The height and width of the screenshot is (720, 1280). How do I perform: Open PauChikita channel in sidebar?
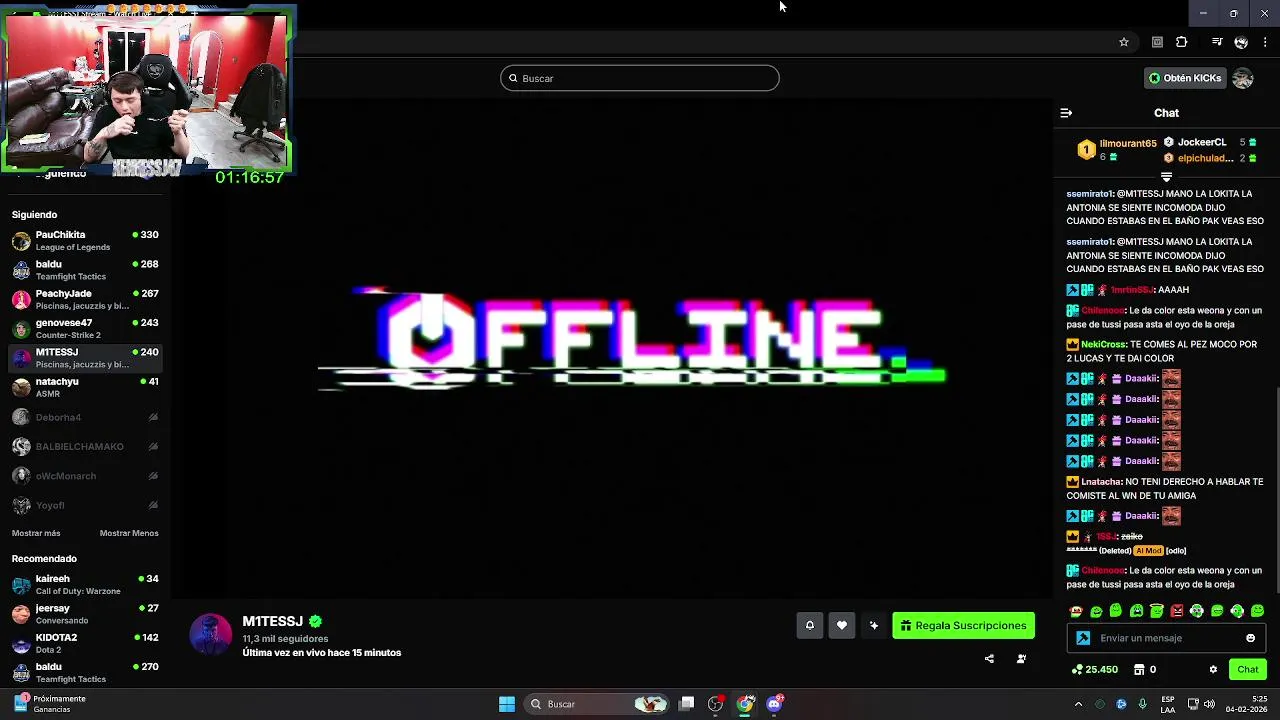(85, 241)
